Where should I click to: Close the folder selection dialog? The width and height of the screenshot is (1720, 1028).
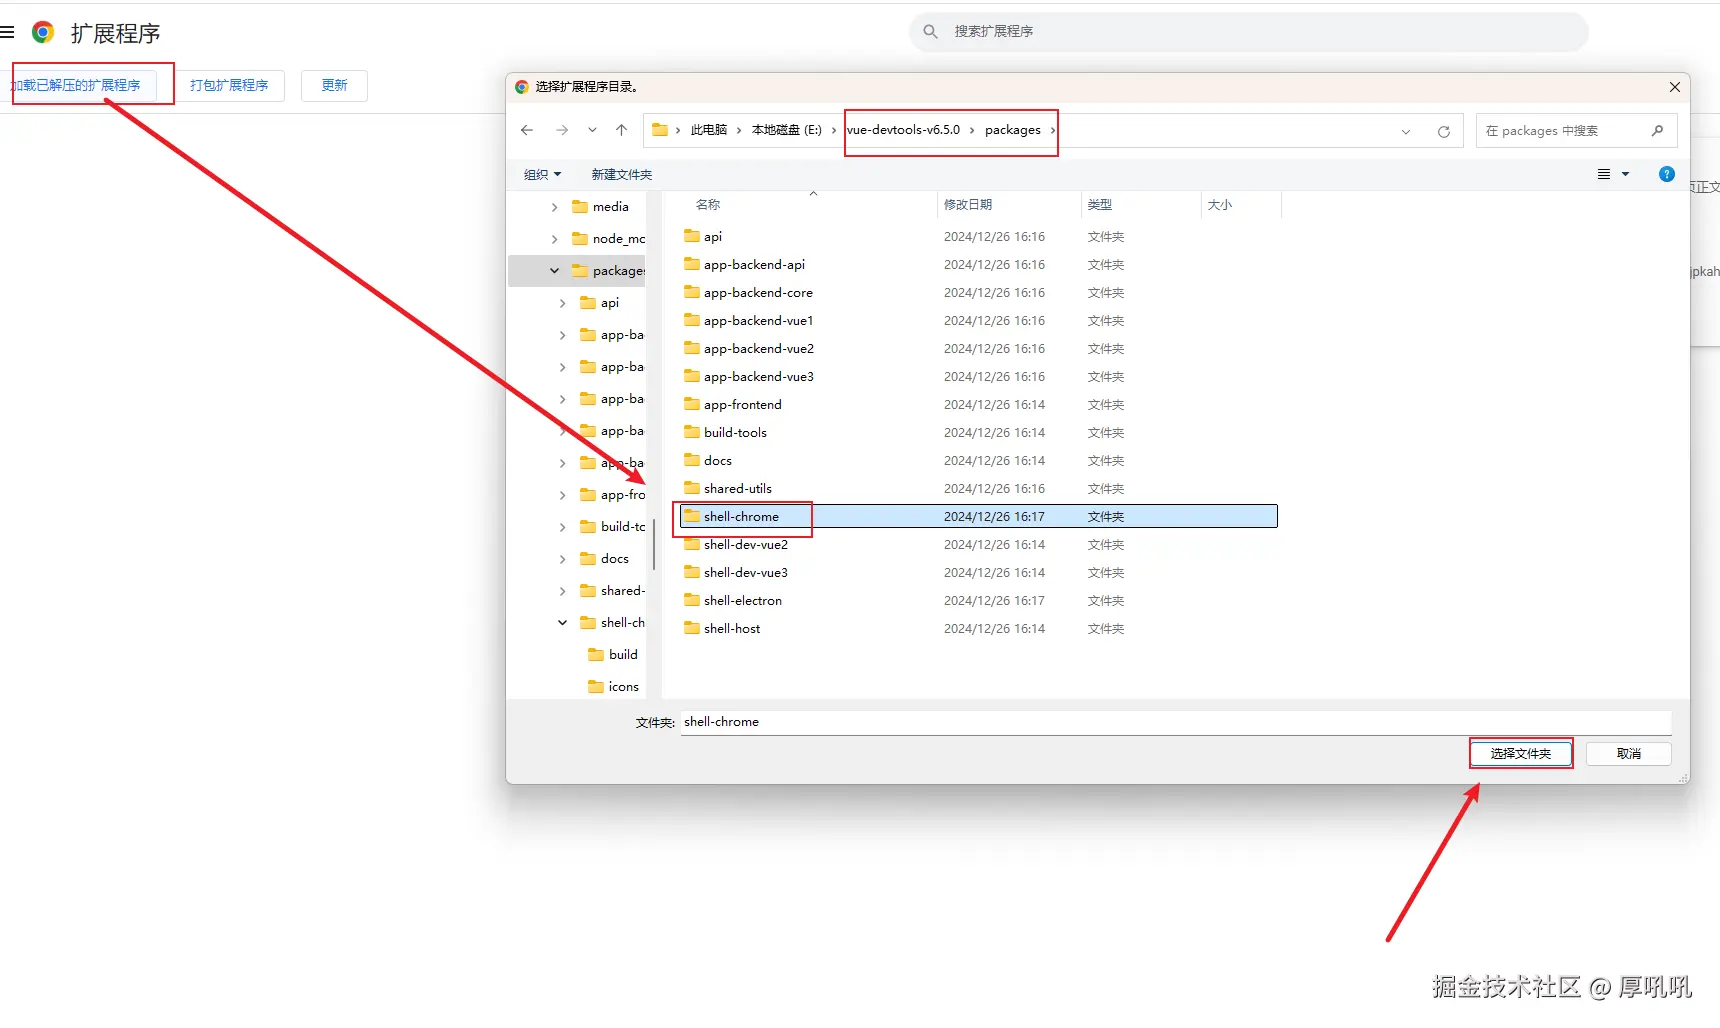(1674, 87)
